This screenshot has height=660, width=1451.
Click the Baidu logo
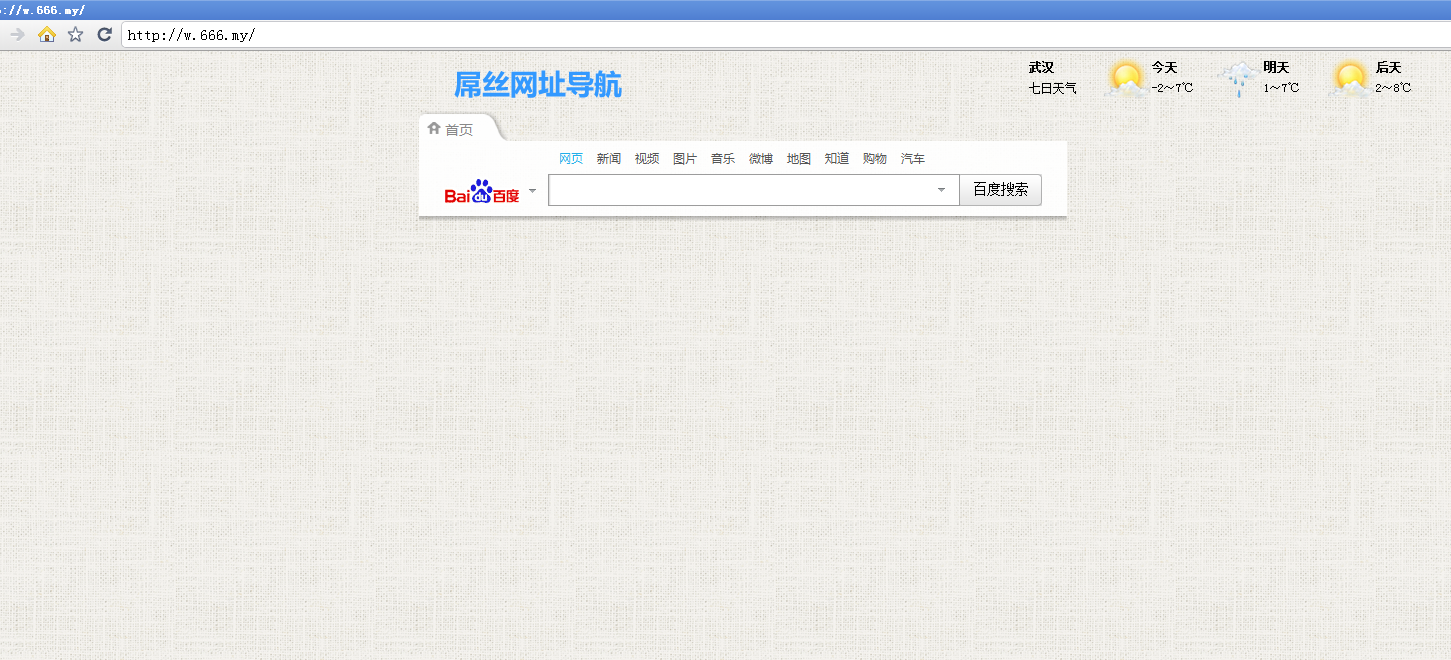(x=482, y=191)
